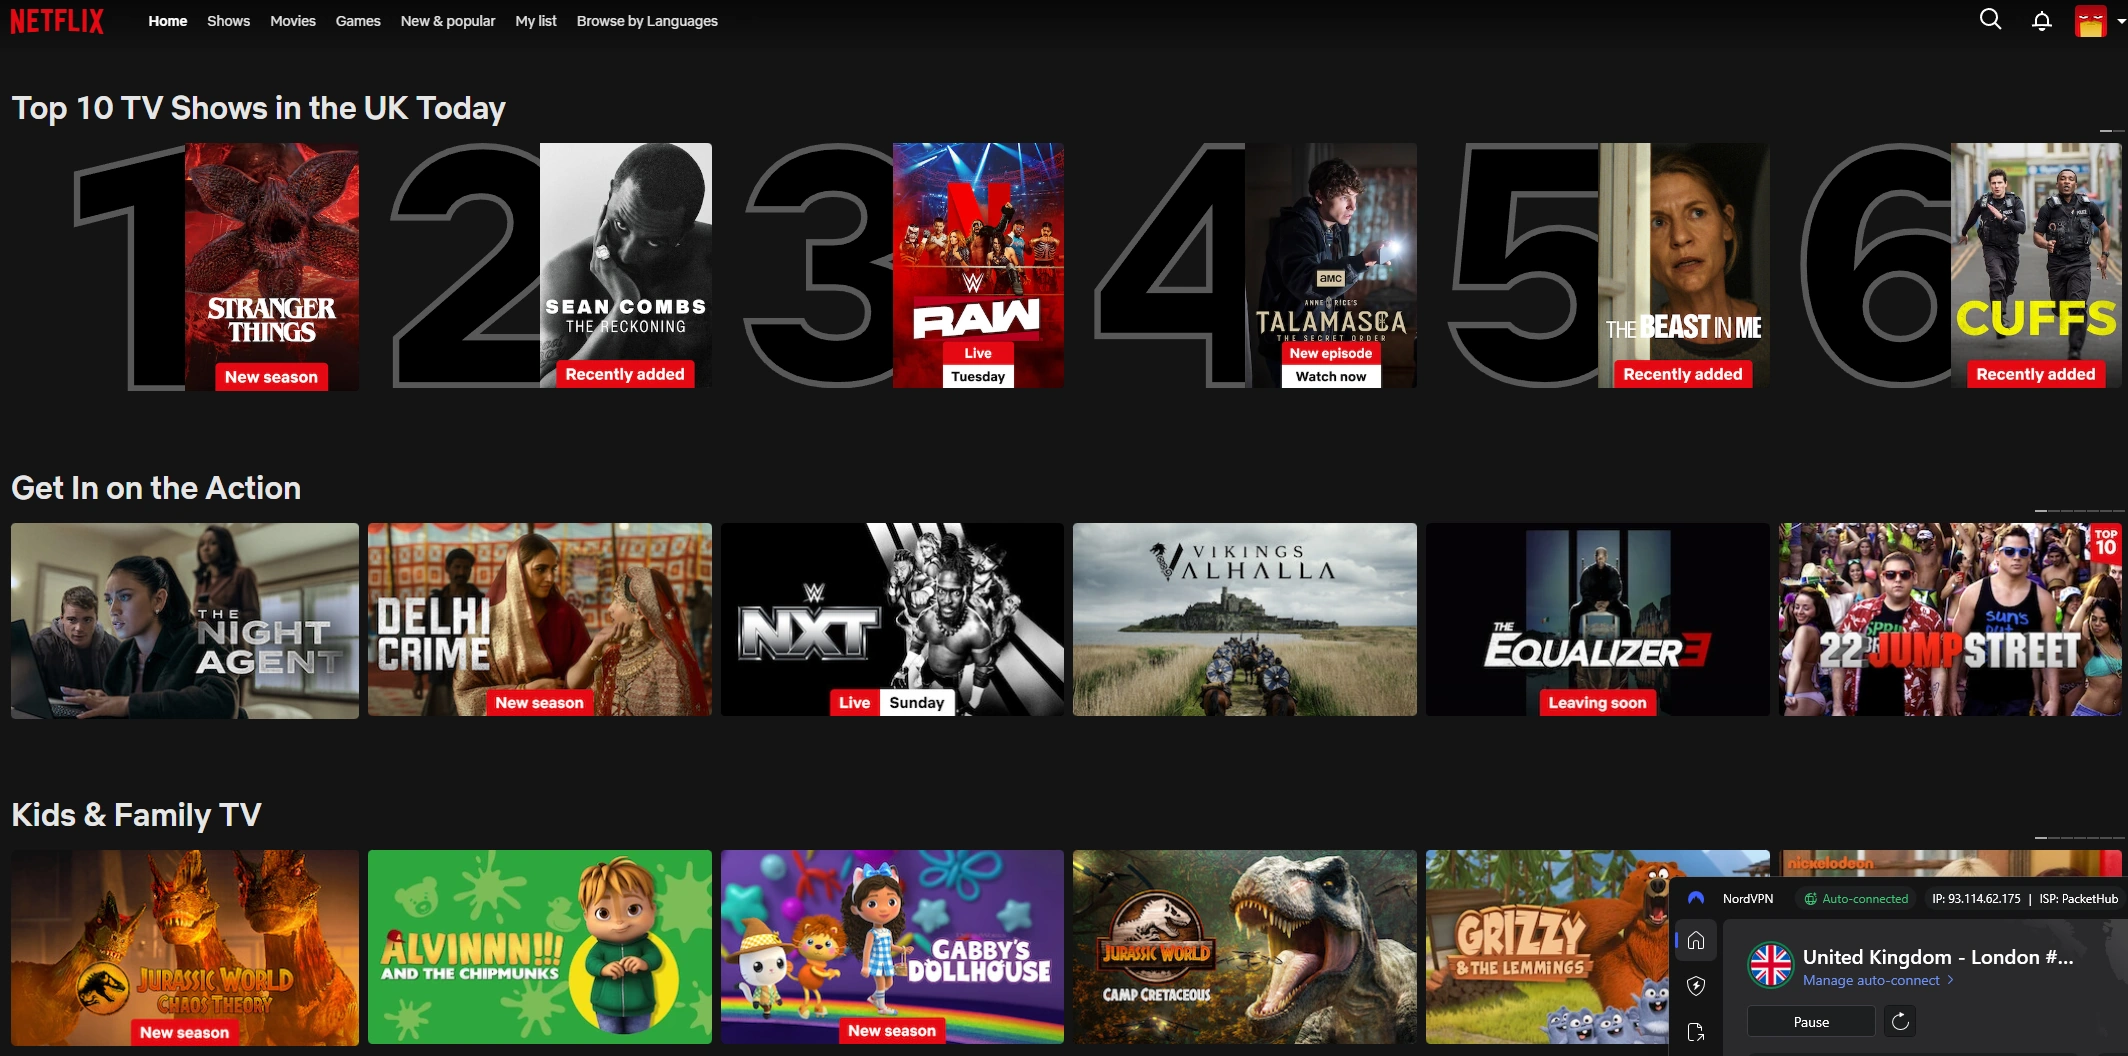Open the Shows menu item

(228, 21)
